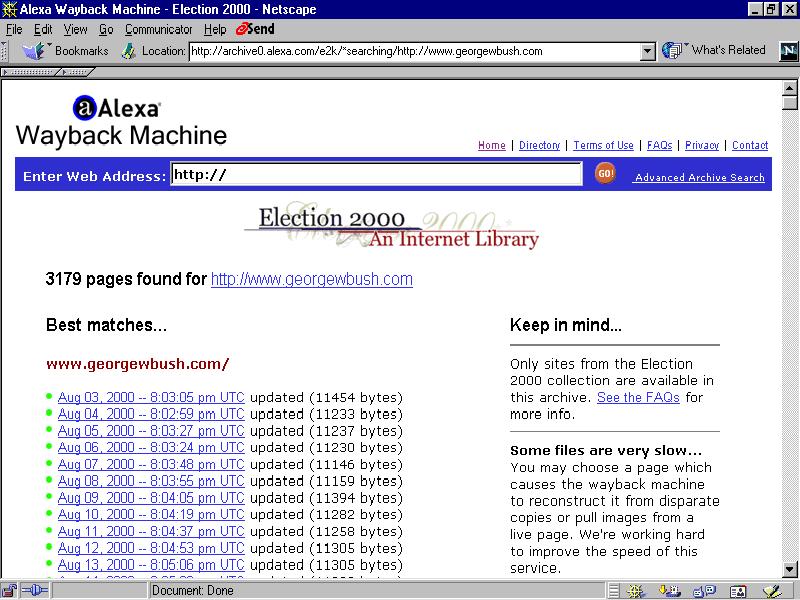Collapse the location toolbar handle
This screenshot has height=600, width=800.
pos(5,51)
